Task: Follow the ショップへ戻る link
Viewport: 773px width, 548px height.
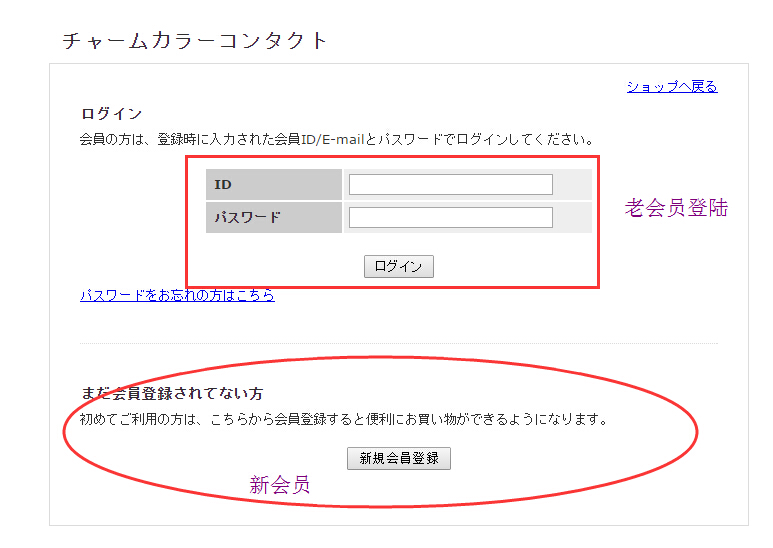Action: 671,87
